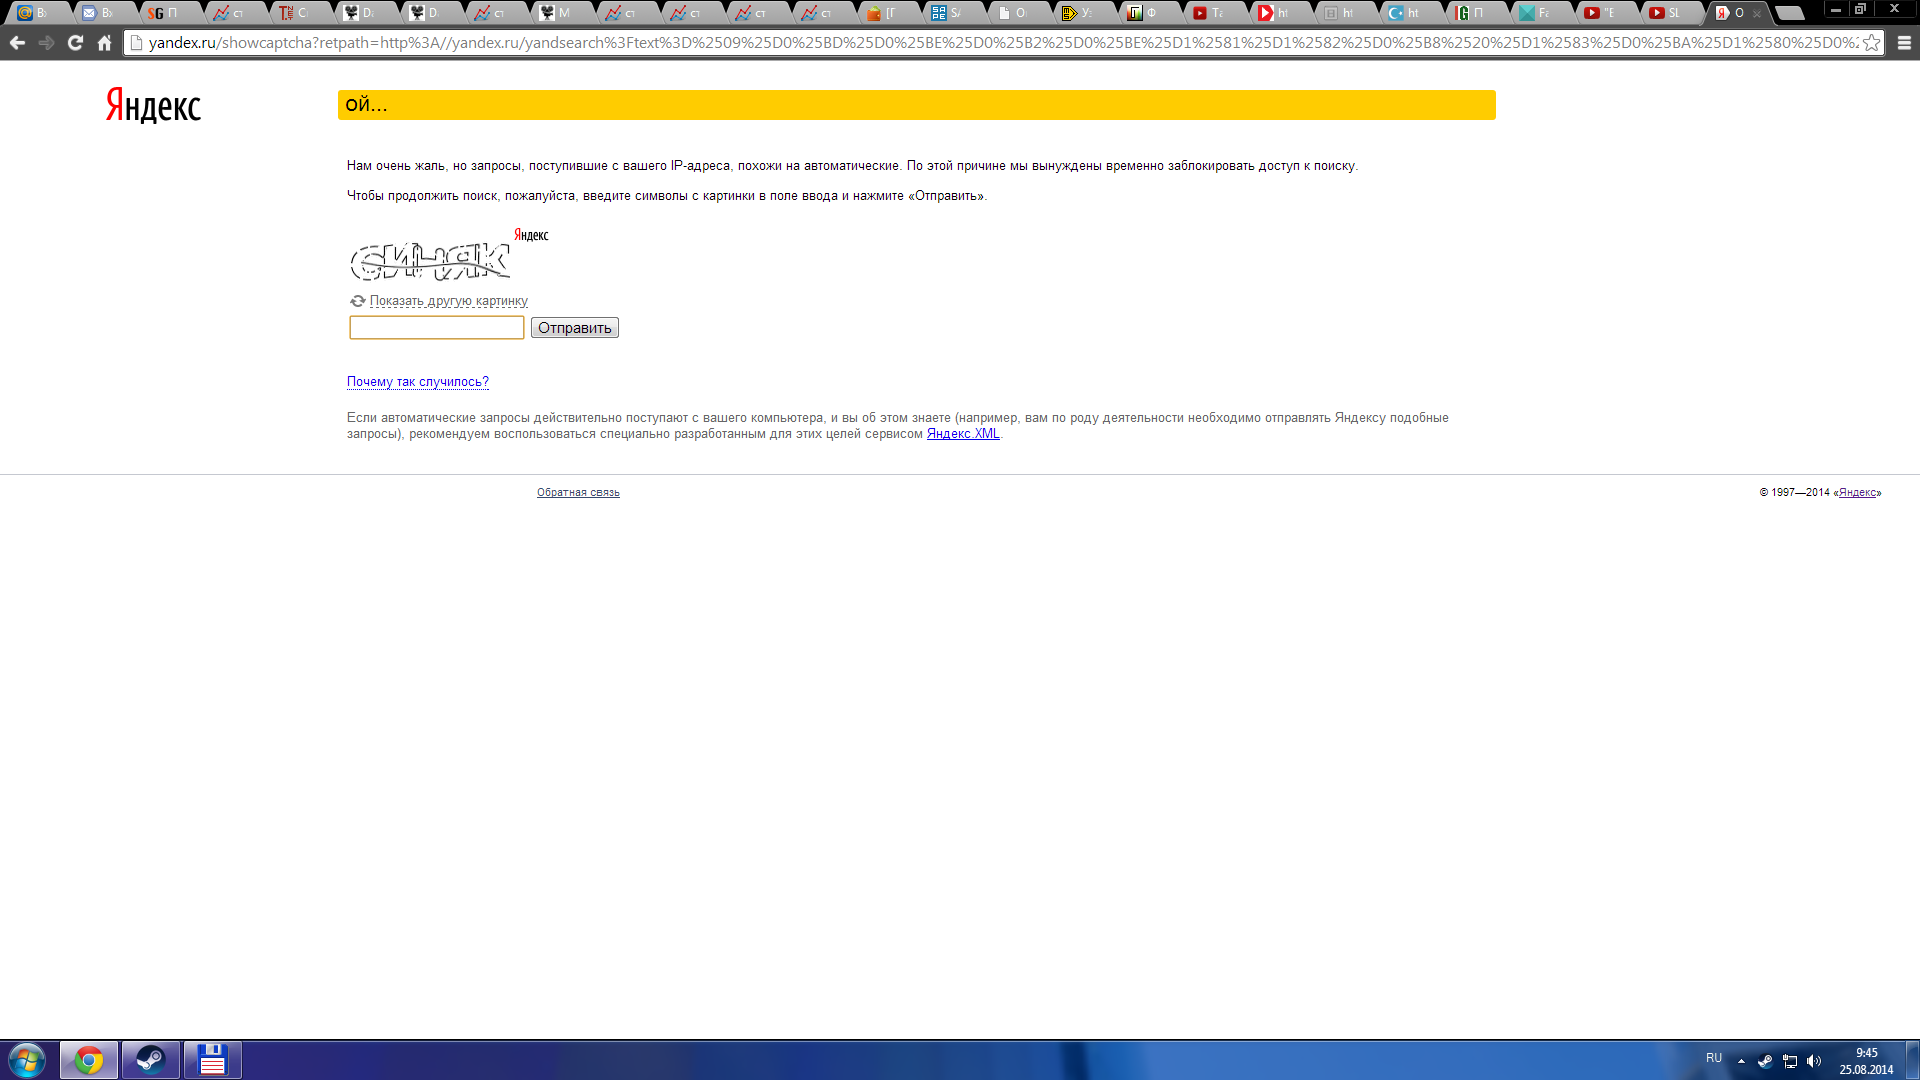Viewport: 1920px width, 1080px height.
Task: Switch to the blue envelope mail tab
Action: click(99, 13)
